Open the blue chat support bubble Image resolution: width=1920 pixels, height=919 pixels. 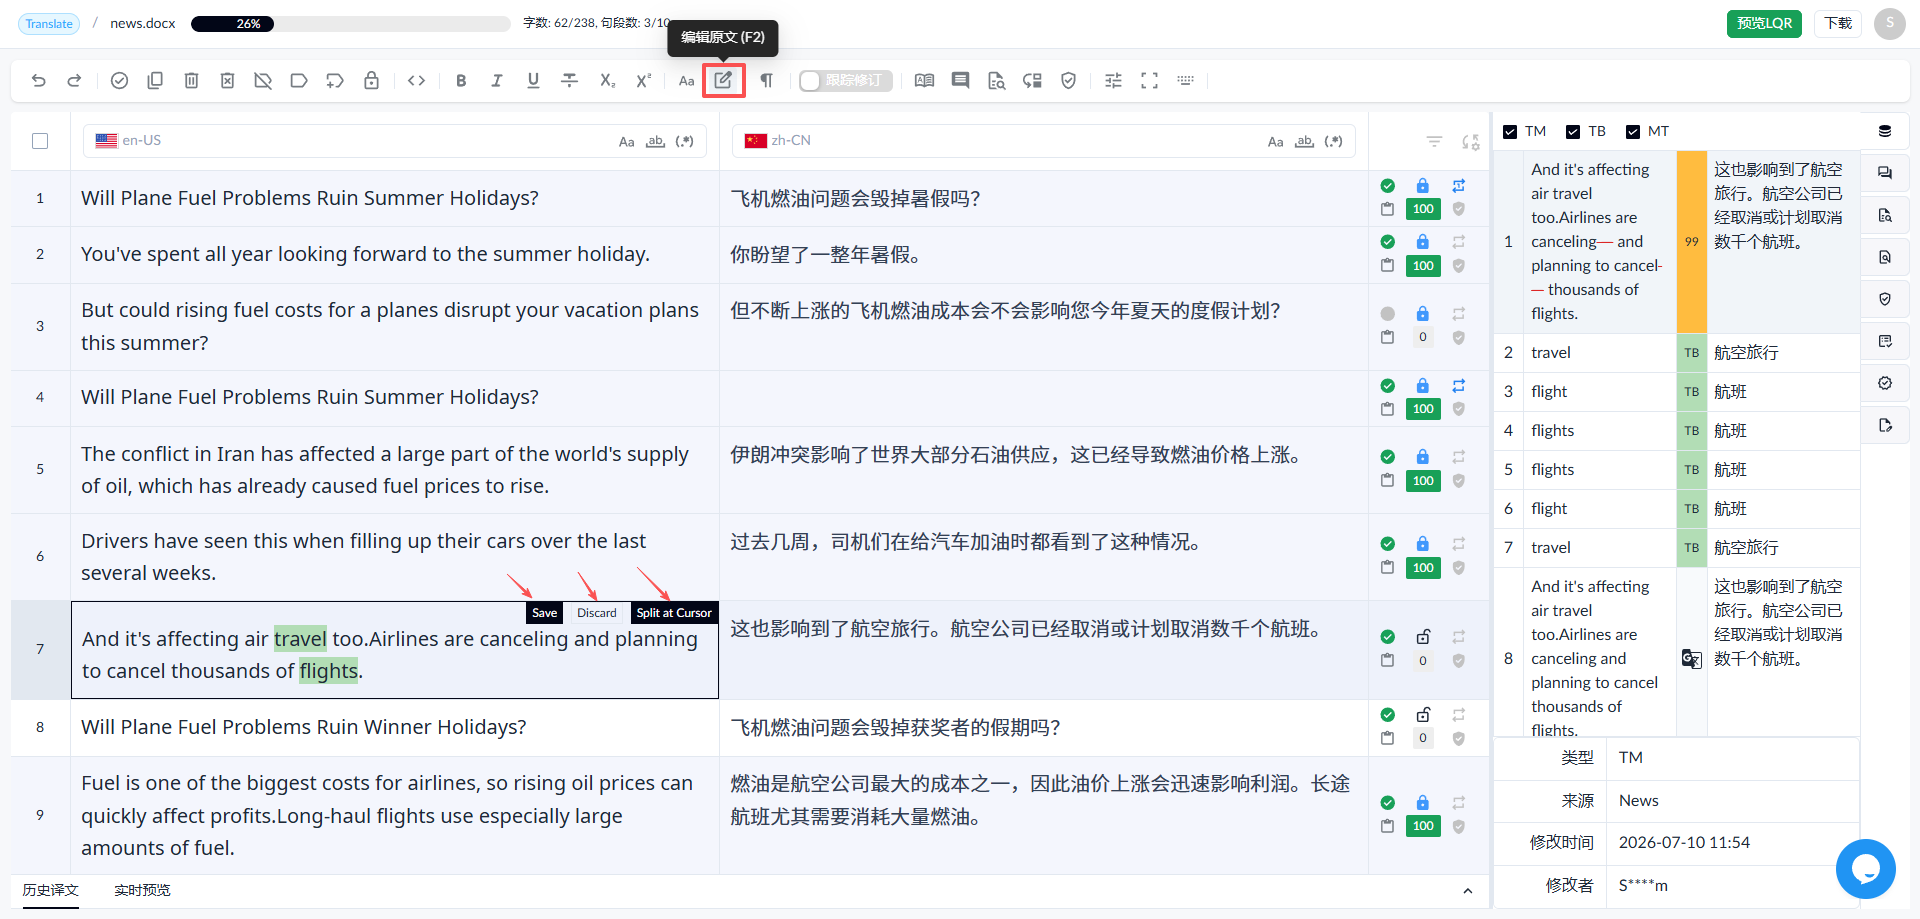pyautogui.click(x=1865, y=869)
